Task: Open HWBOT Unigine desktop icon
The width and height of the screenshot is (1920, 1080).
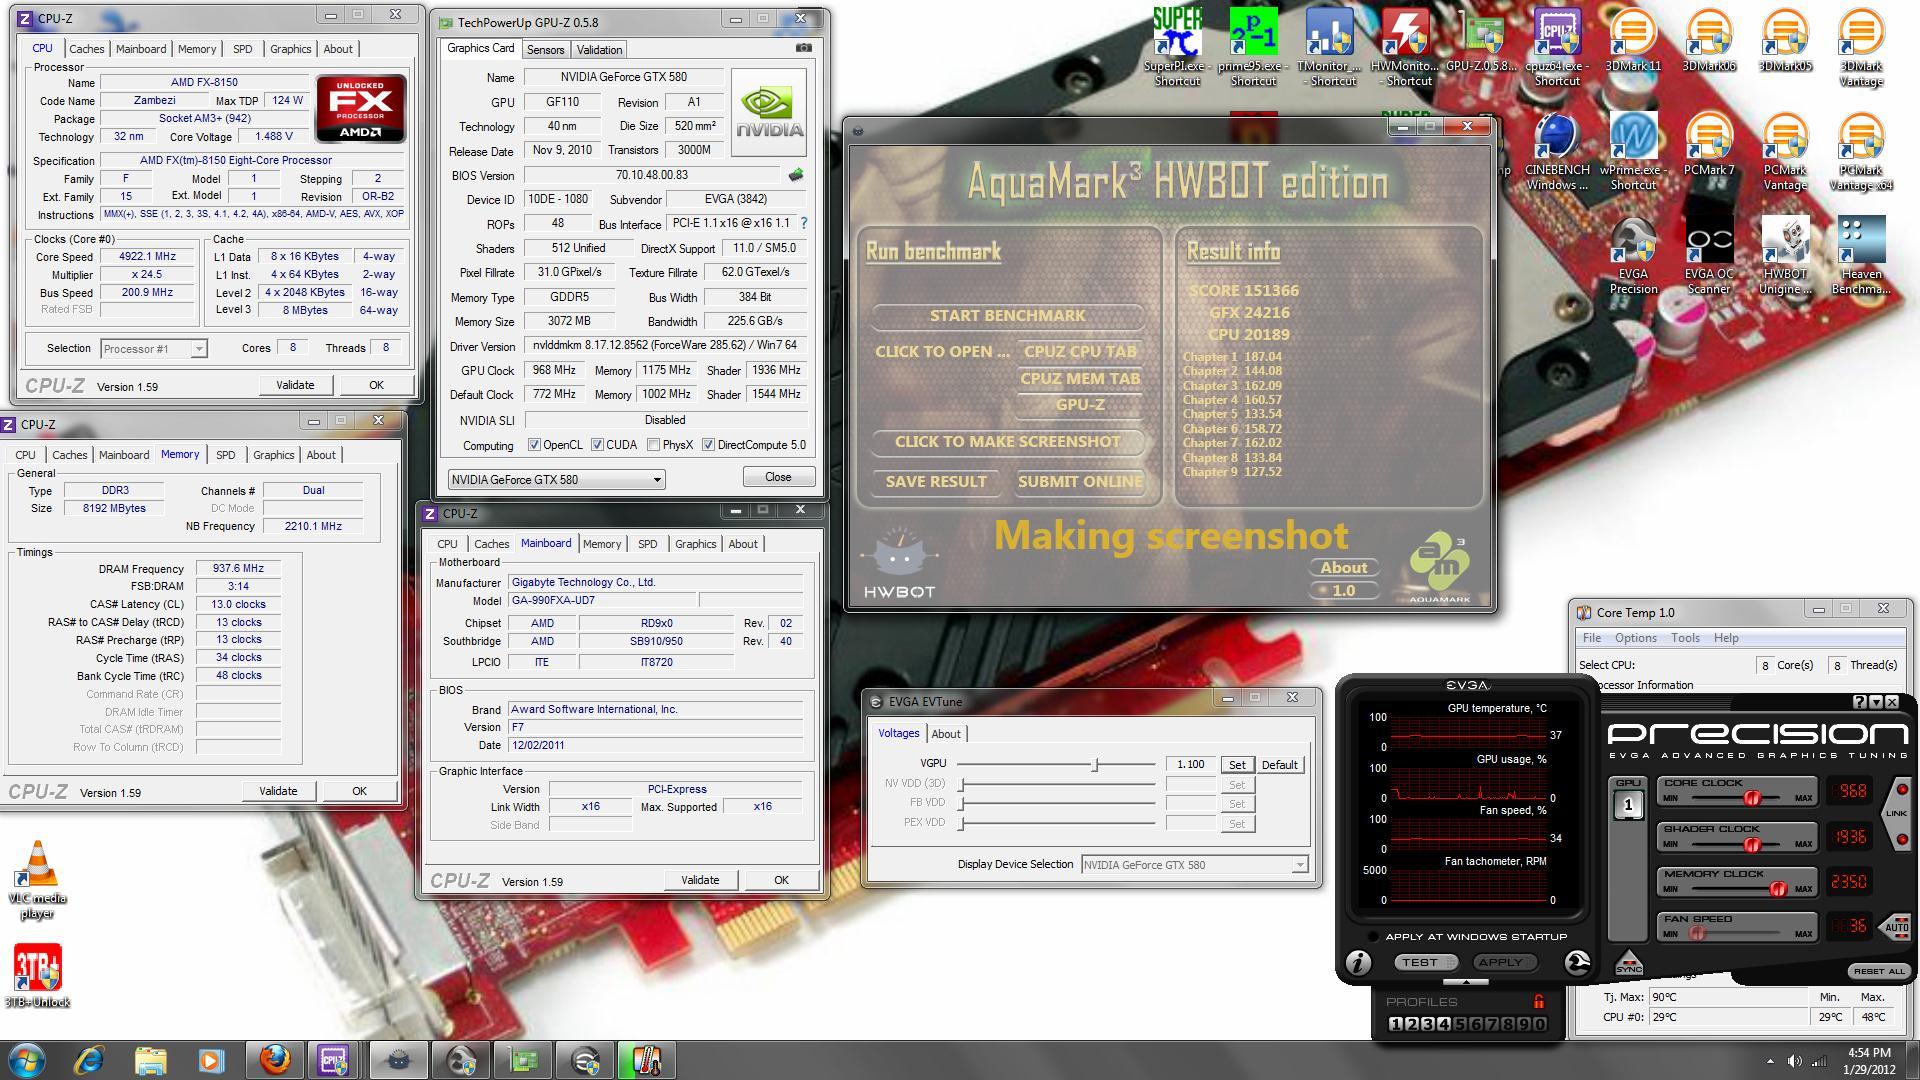Action: click(x=1785, y=256)
